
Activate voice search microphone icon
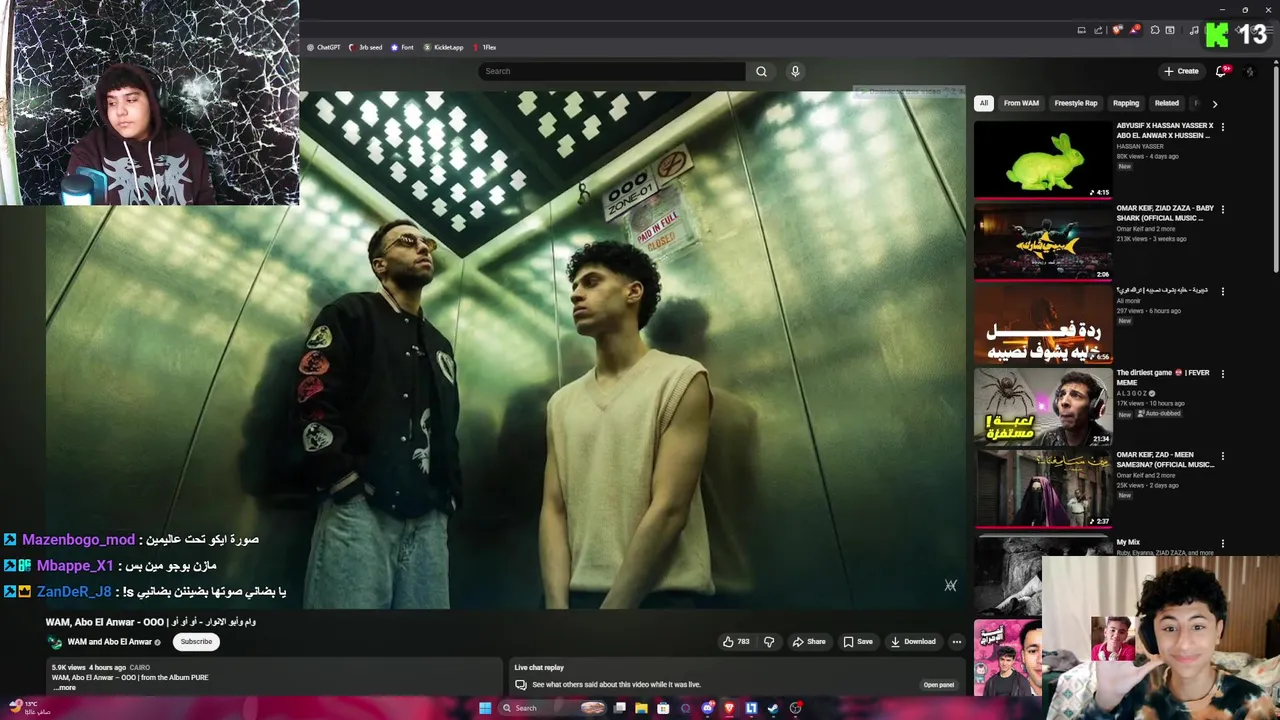[x=795, y=71]
